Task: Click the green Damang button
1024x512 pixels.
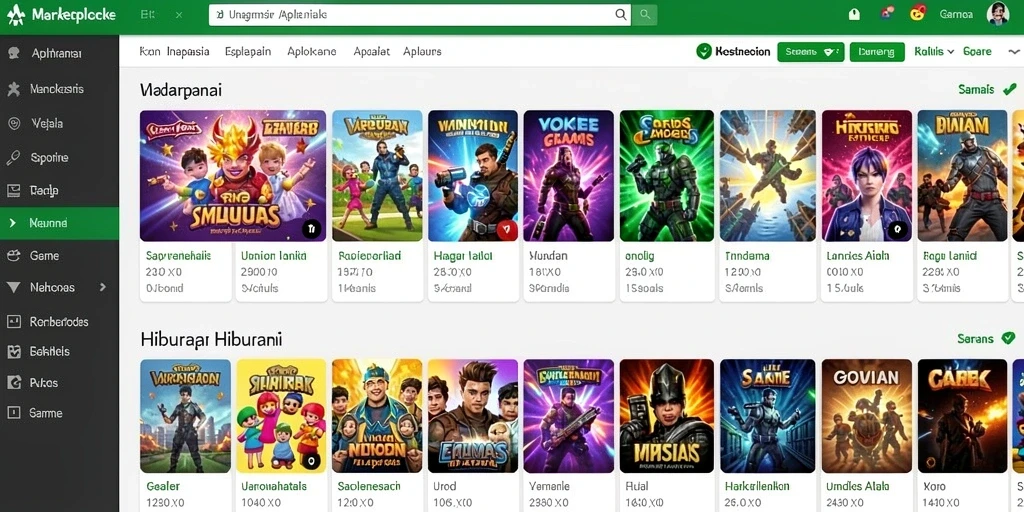Action: pyautogui.click(x=876, y=52)
